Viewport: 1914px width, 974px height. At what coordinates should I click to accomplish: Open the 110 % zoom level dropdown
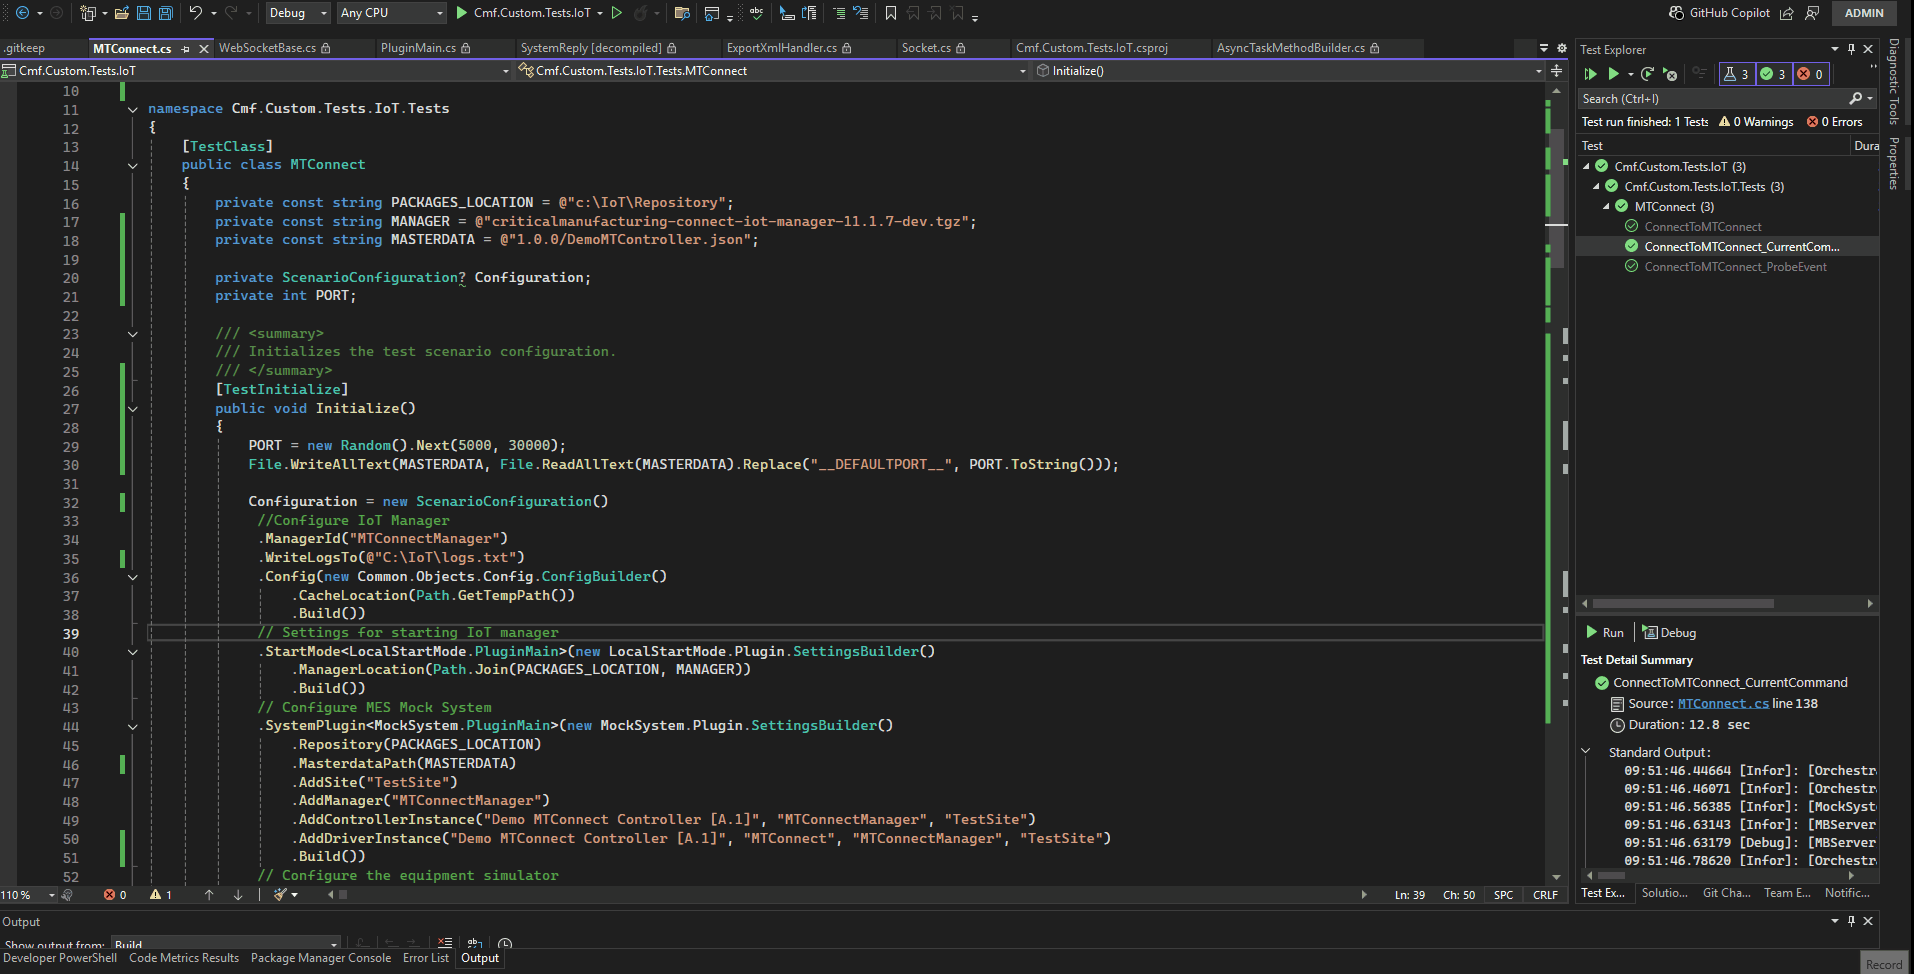29,895
